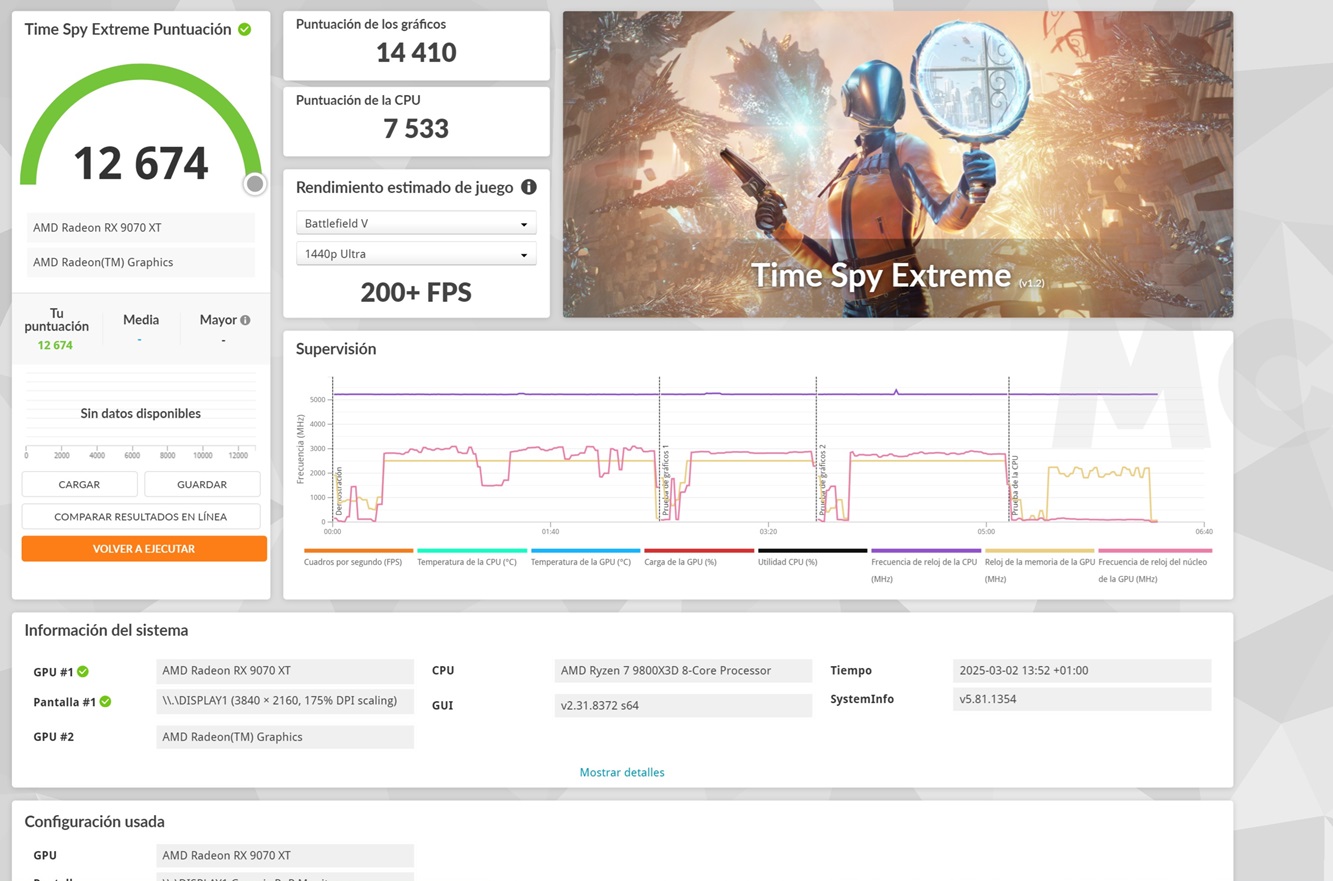Click the purple Frecuencia de reloj de la CPU swatch

925,551
